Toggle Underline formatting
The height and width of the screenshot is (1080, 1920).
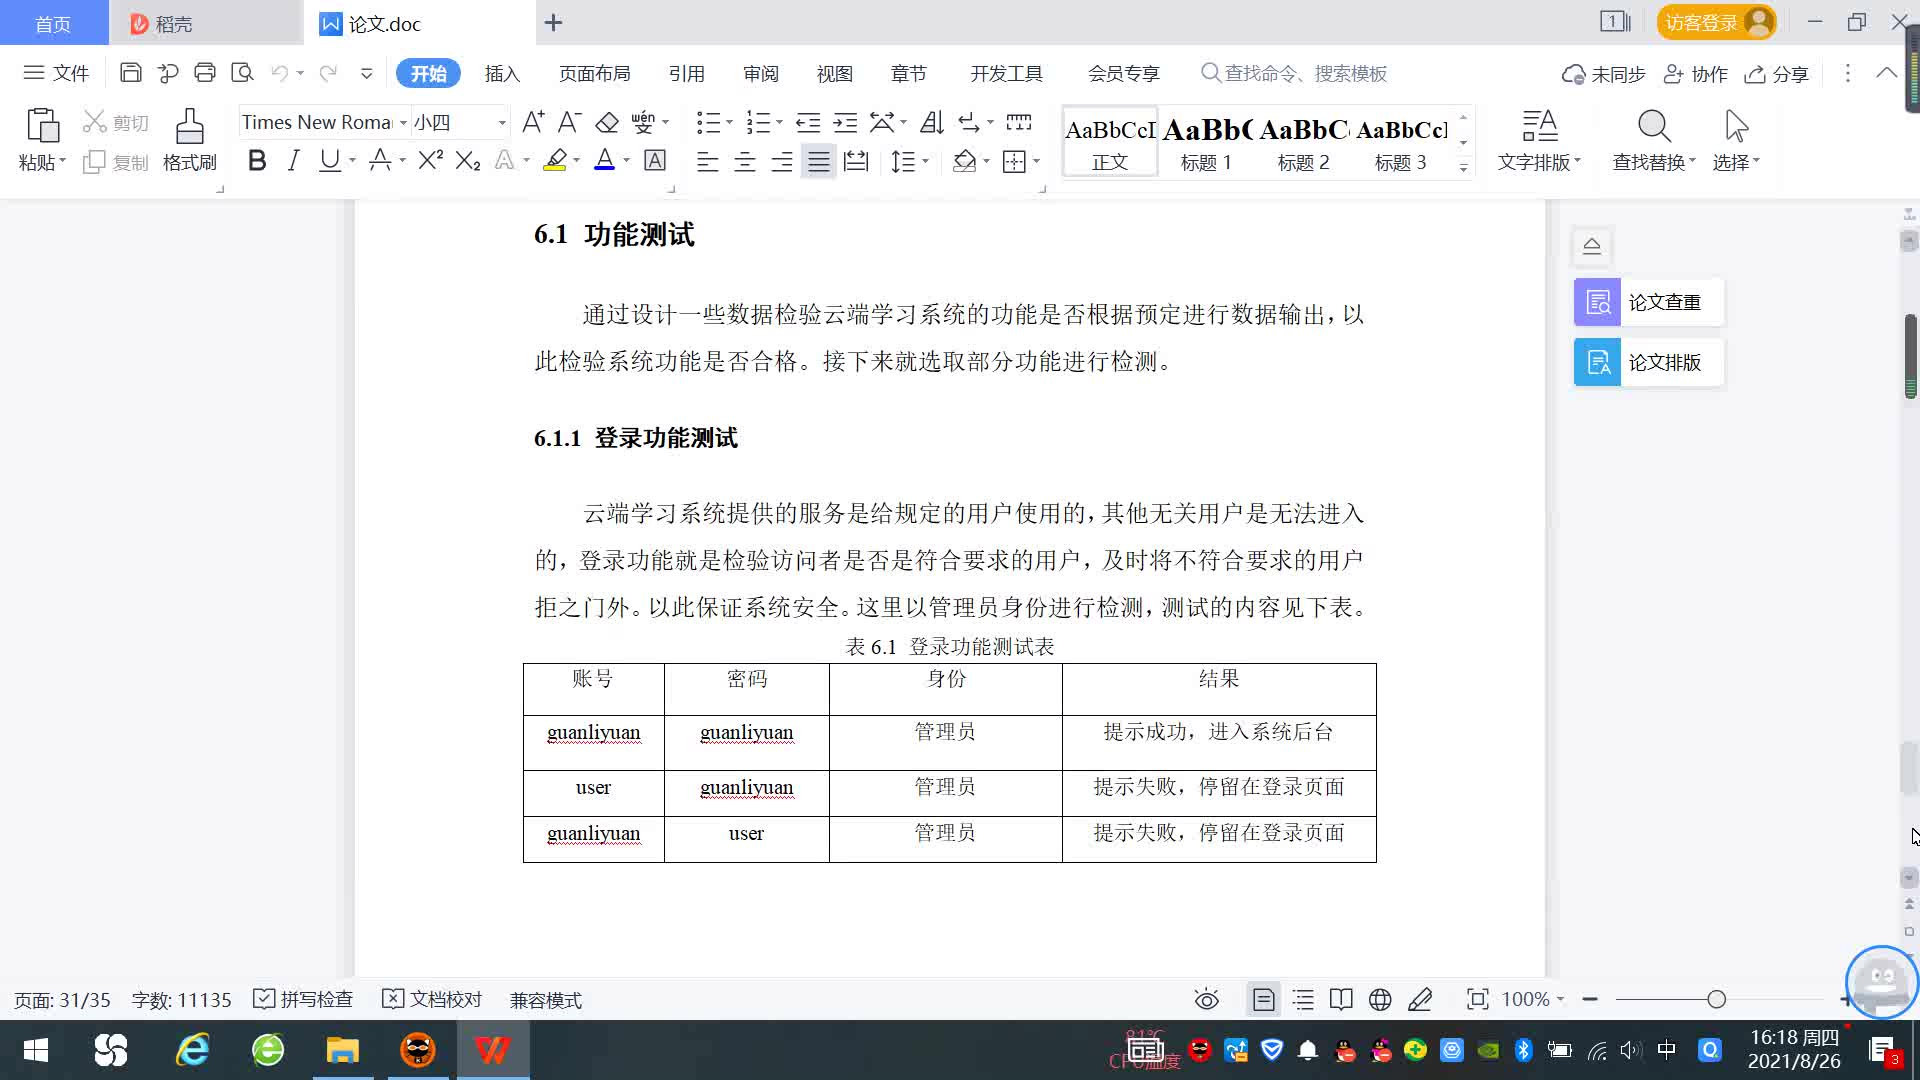pyautogui.click(x=329, y=160)
